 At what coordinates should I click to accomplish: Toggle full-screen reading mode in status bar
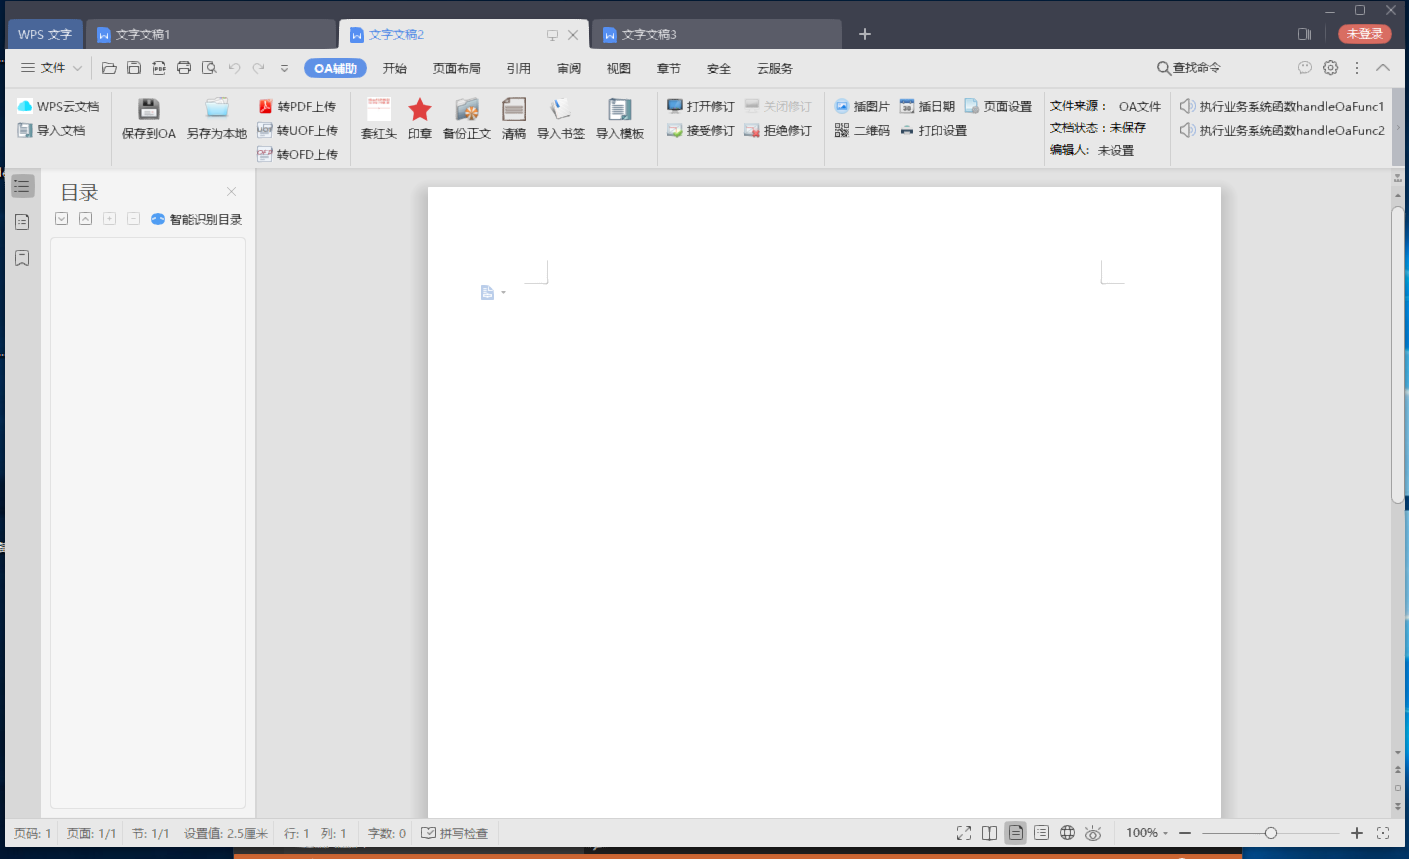coord(963,832)
